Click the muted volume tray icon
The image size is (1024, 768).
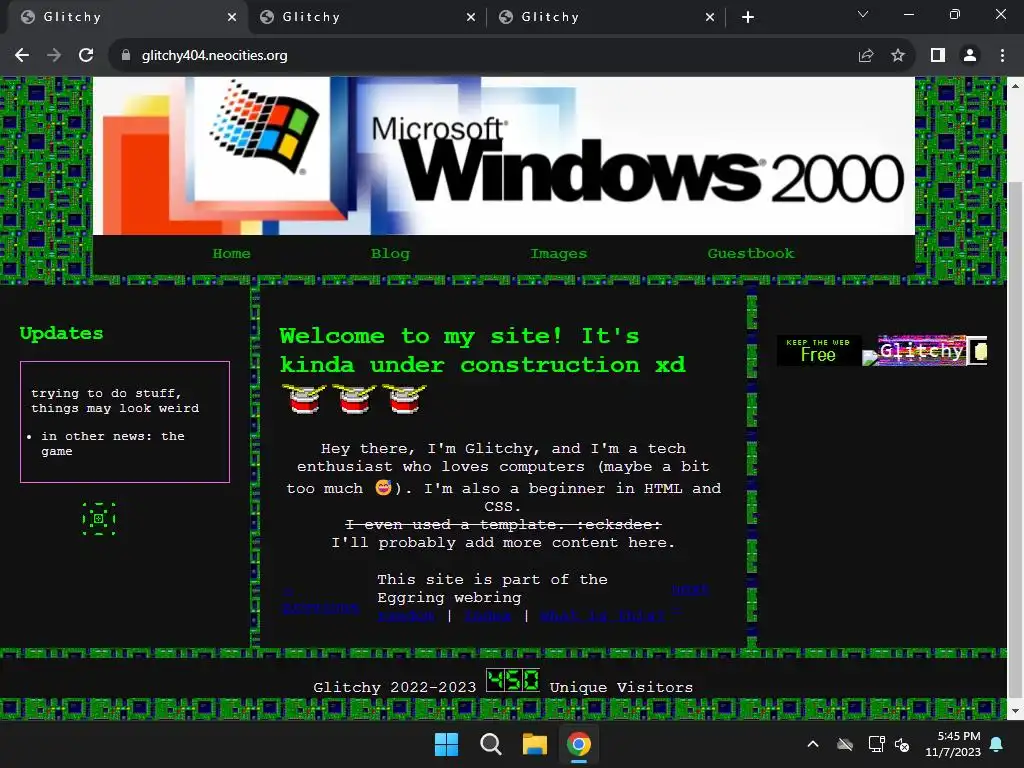pyautogui.click(x=902, y=744)
